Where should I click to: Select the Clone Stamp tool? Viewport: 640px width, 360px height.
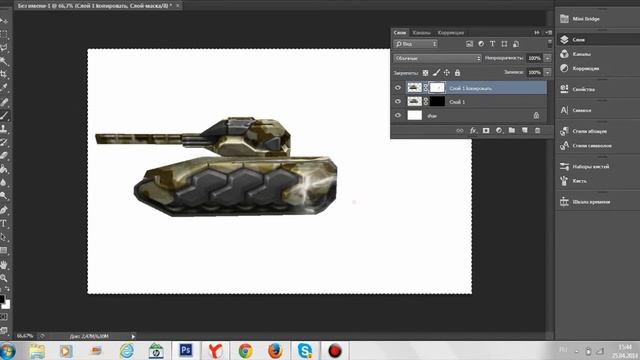pos(4,129)
